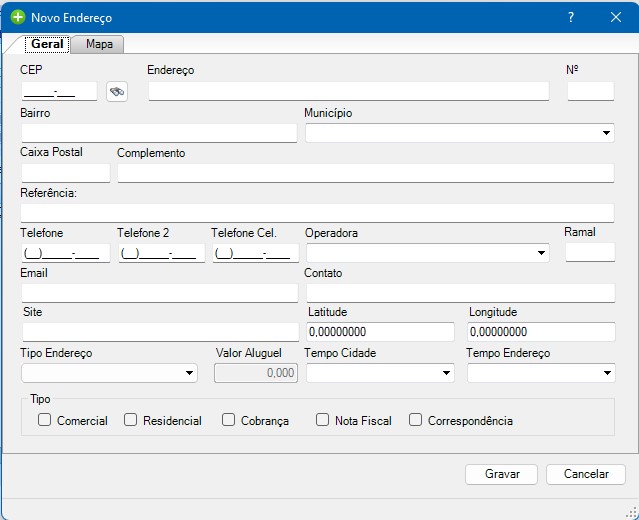This screenshot has width=639, height=520.
Task: Open the Município dropdown
Action: tap(606, 133)
